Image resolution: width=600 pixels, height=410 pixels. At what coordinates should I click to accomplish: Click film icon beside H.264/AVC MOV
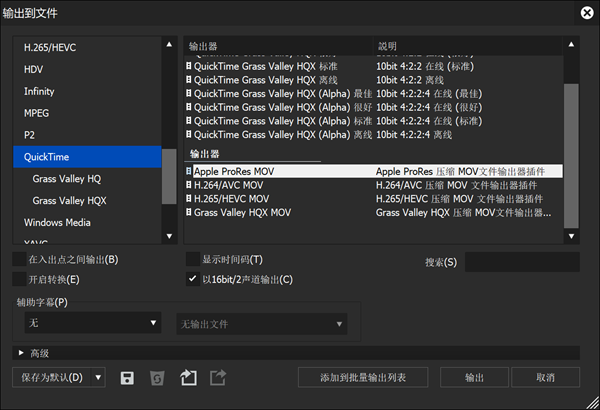pos(189,185)
